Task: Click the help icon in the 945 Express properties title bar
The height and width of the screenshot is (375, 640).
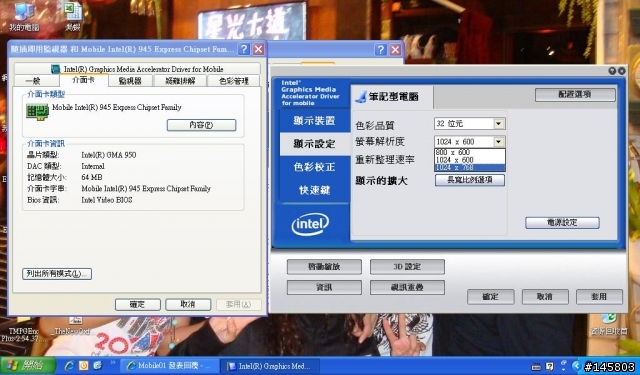Action: click(244, 49)
